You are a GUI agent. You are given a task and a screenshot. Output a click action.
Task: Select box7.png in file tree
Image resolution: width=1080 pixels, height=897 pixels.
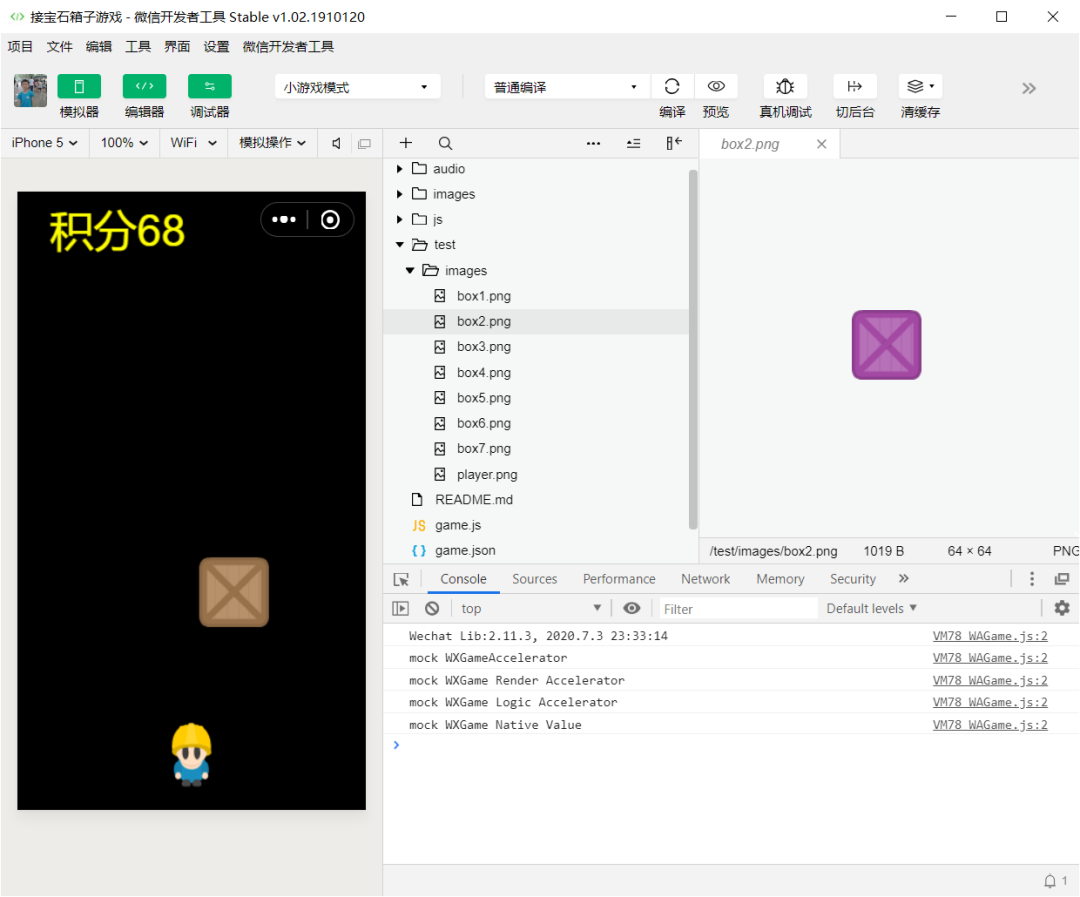(484, 448)
